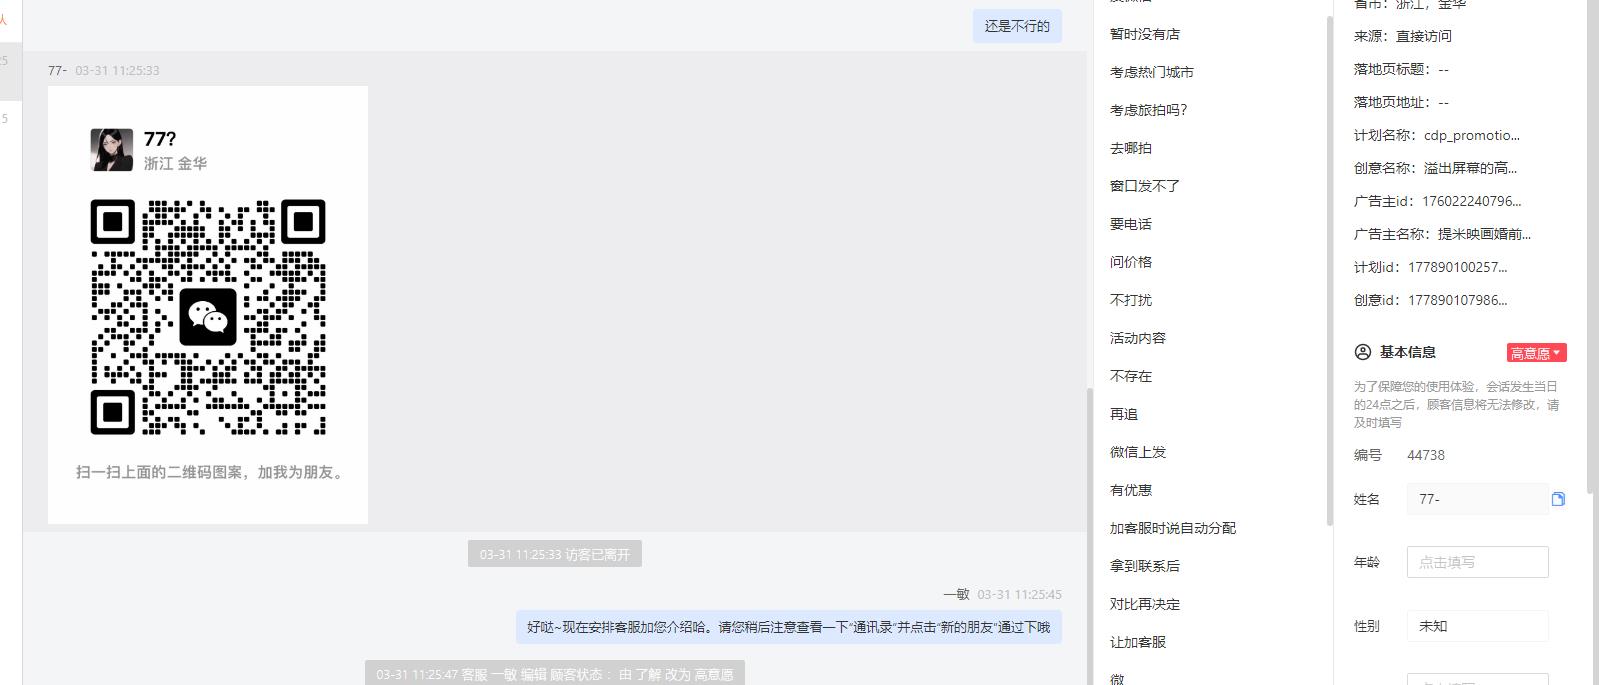This screenshot has width=1599, height=685.
Task: Click the 计划id 177890100257... value
Action: 1458,267
